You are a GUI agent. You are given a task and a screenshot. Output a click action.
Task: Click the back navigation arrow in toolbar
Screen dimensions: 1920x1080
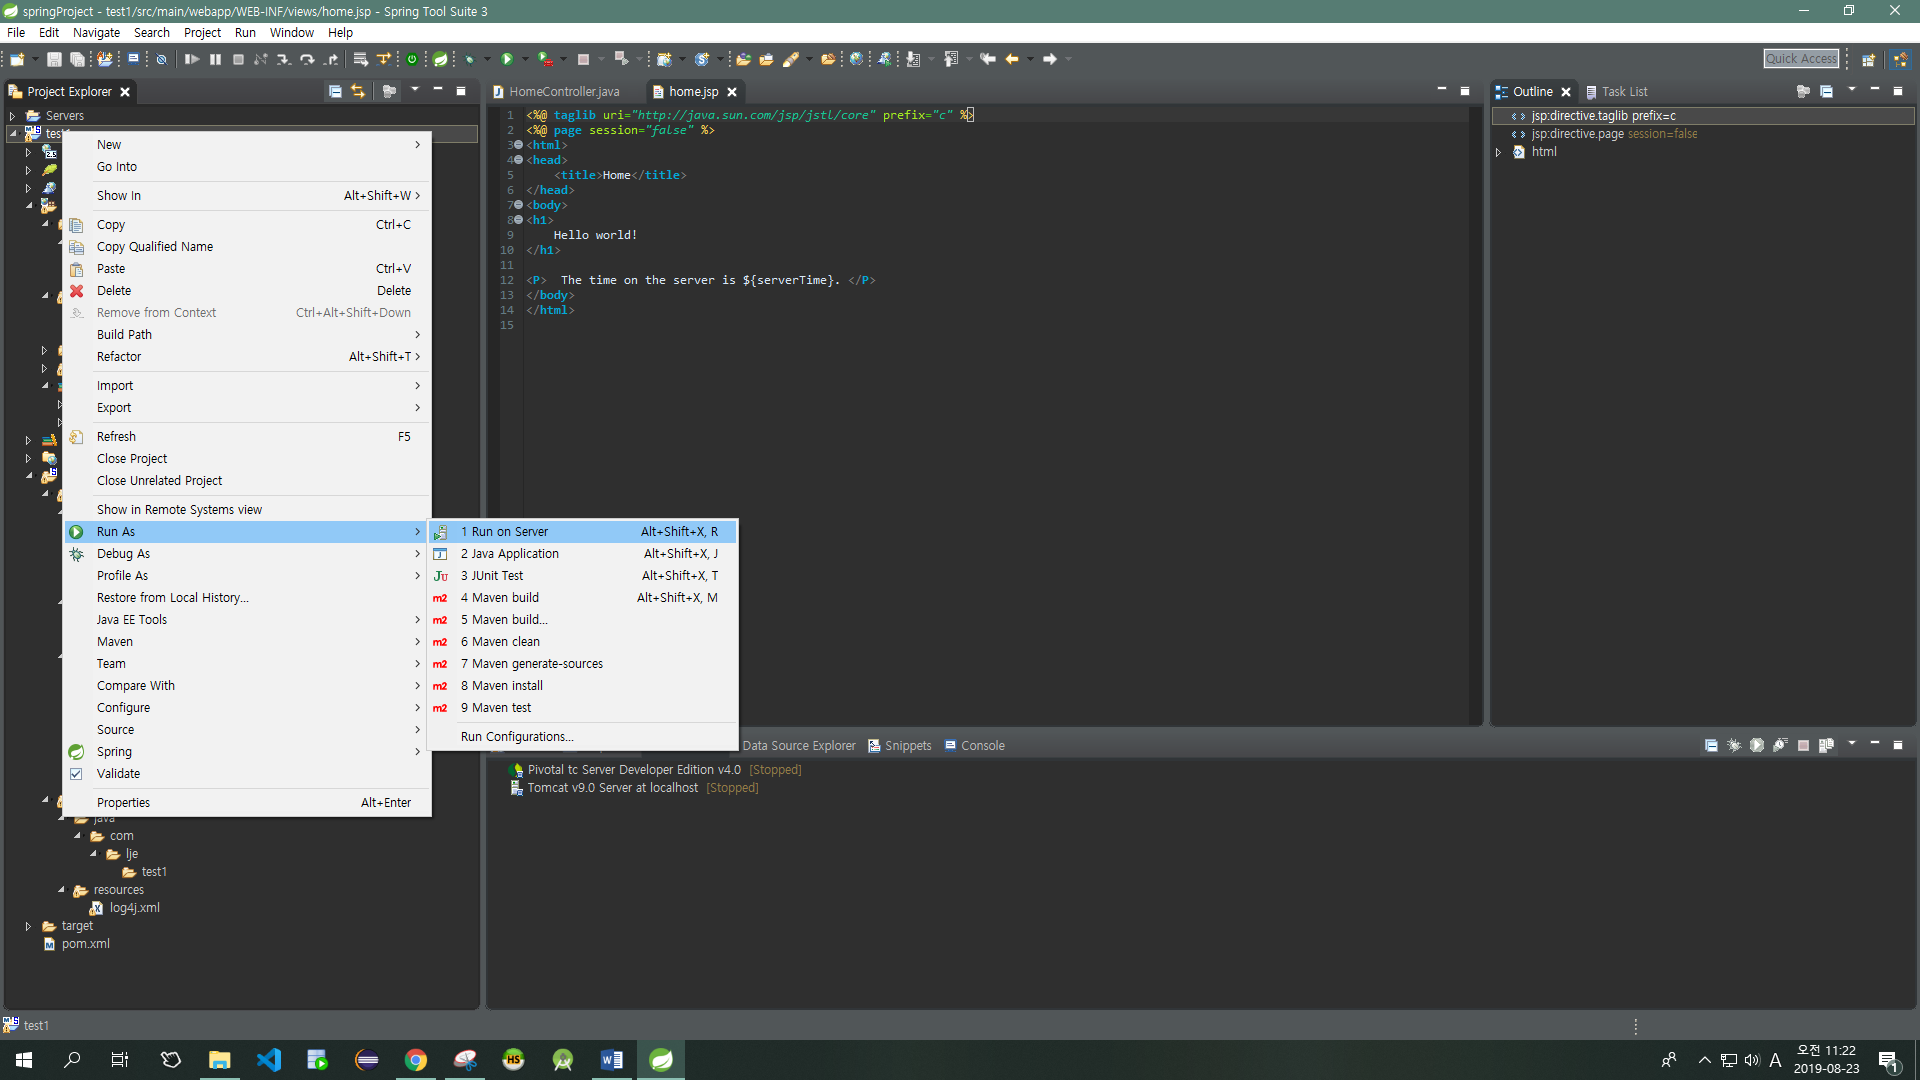[1012, 60]
